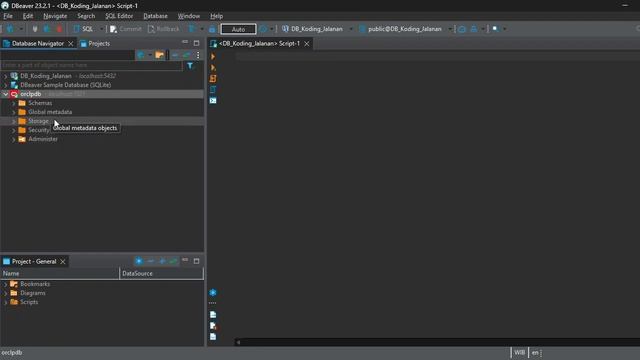Click the blue gear settings icon in editor sidebar

(x=213, y=293)
